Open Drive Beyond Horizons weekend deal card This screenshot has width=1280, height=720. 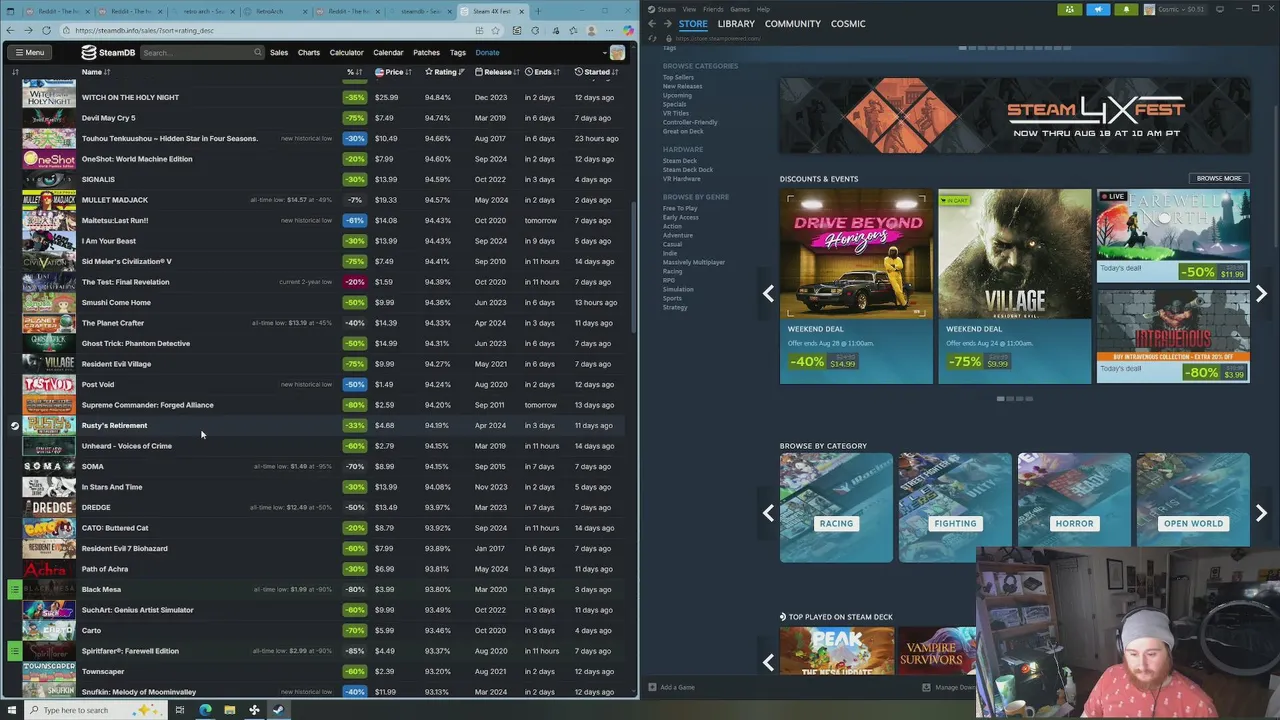click(x=856, y=286)
